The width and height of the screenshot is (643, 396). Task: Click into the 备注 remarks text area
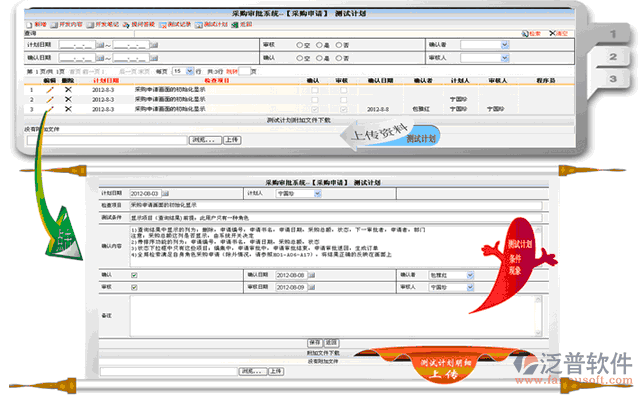coord(336,316)
